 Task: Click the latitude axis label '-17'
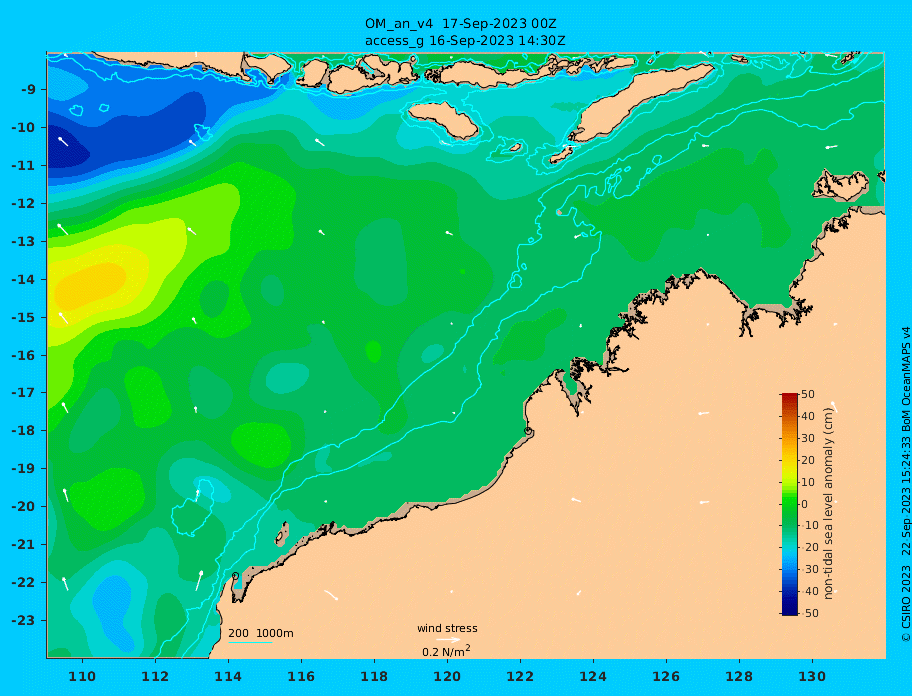[24, 393]
